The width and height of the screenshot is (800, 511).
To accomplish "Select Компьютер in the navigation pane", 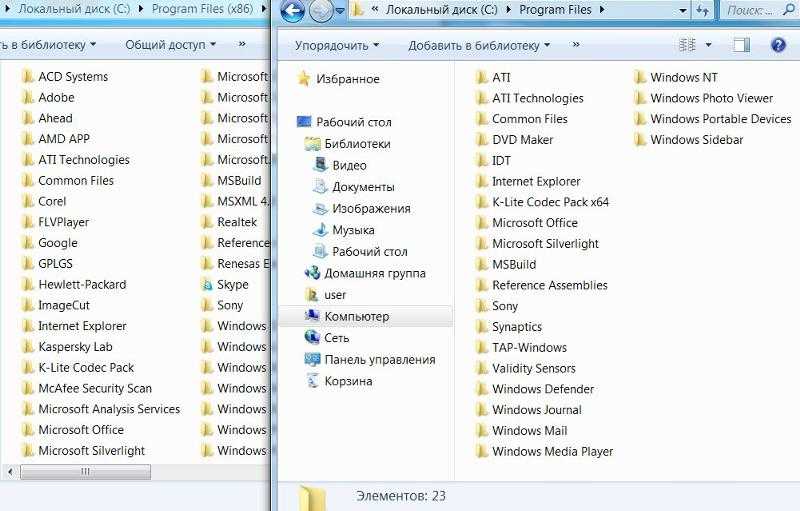I will tap(365, 316).
